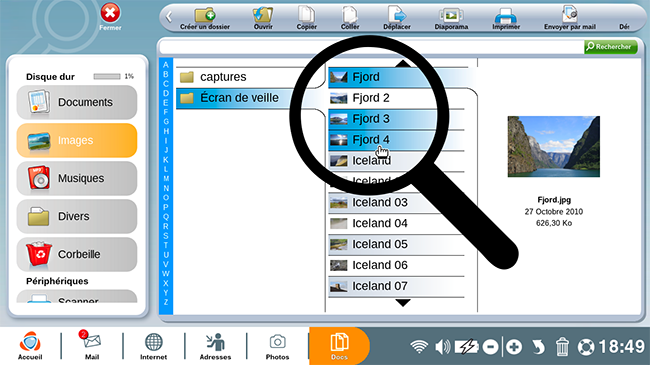
Task: Click the search text field
Action: click(x=371, y=47)
